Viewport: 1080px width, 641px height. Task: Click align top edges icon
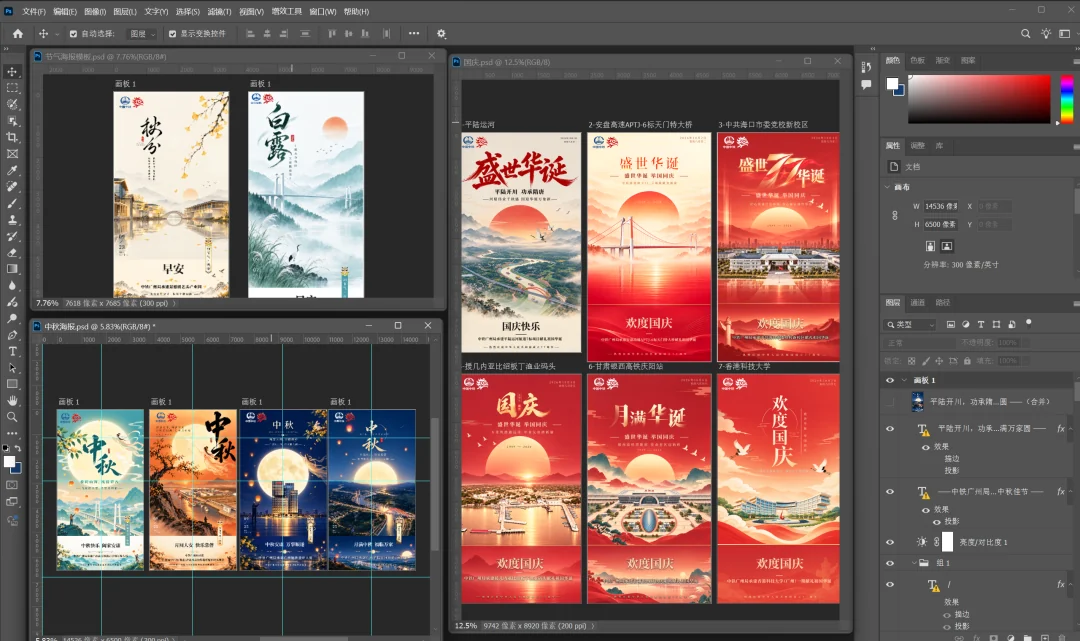pos(332,33)
